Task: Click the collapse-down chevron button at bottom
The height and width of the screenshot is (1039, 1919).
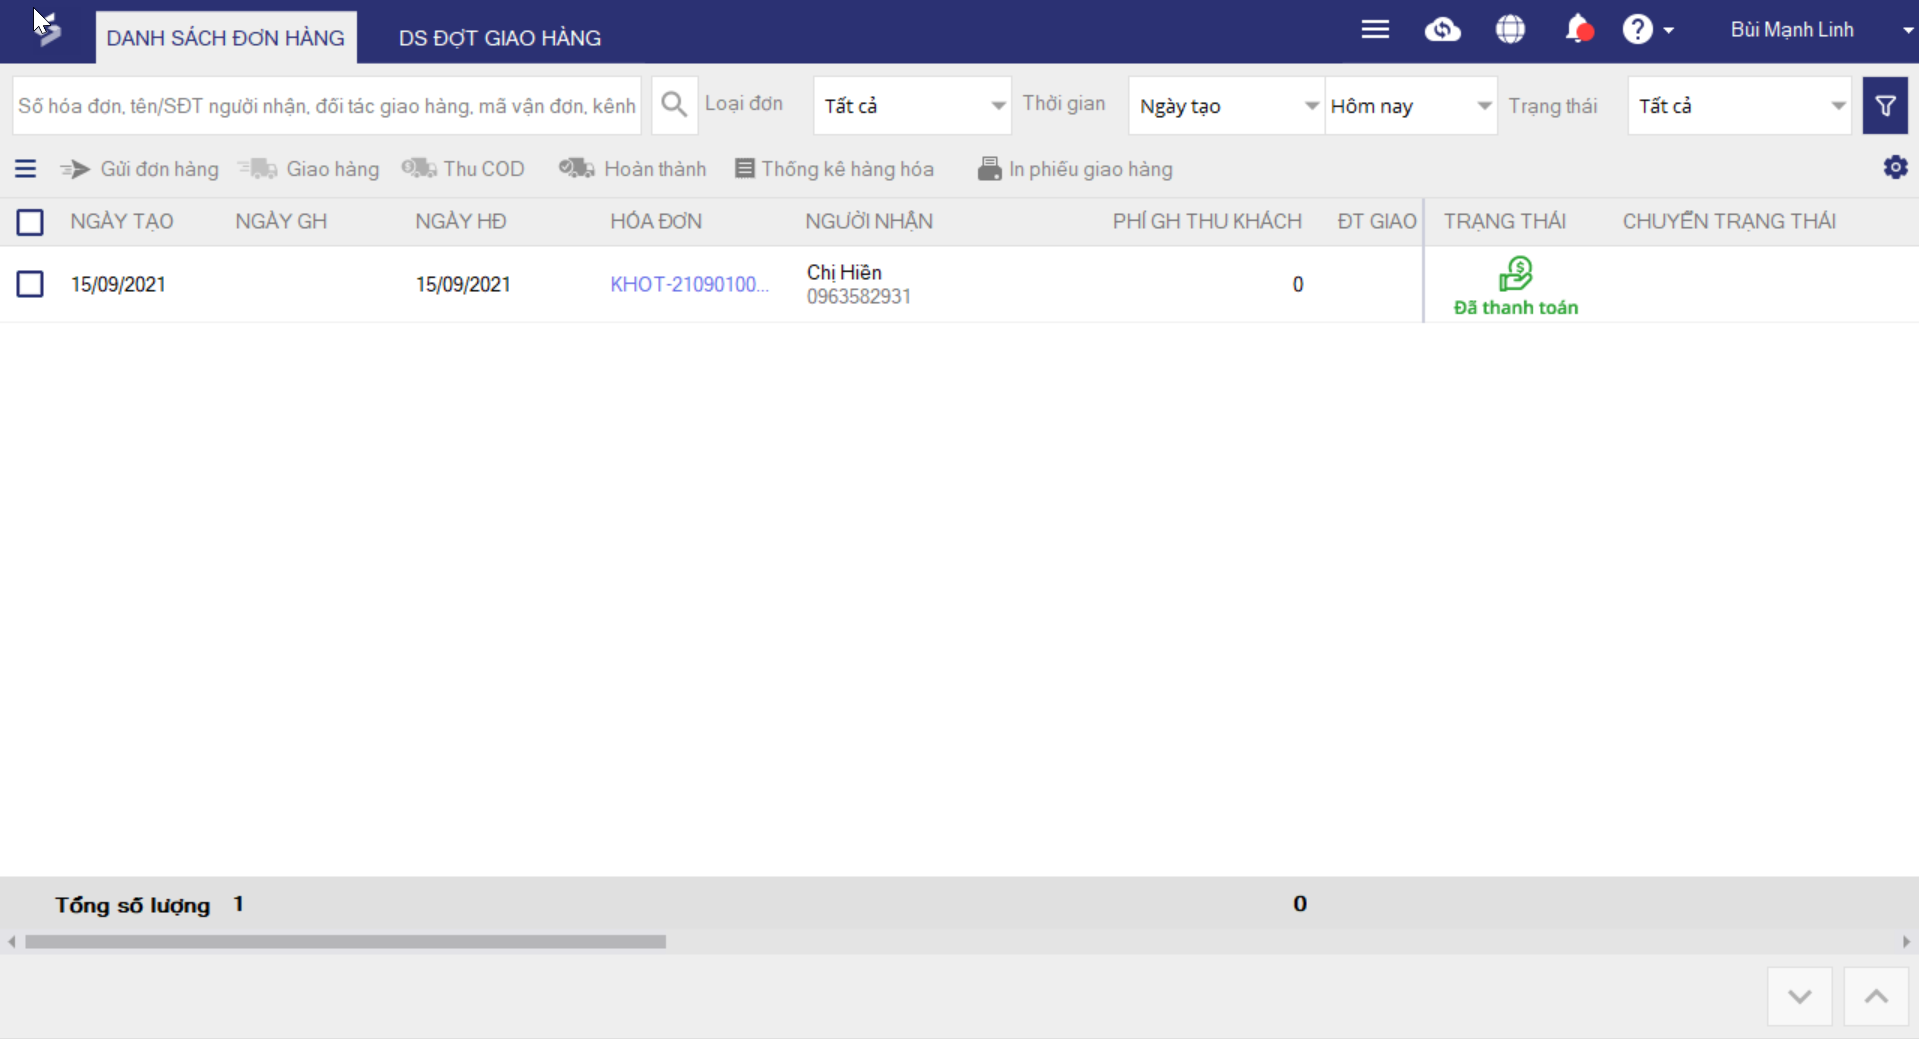Action: pos(1799,996)
